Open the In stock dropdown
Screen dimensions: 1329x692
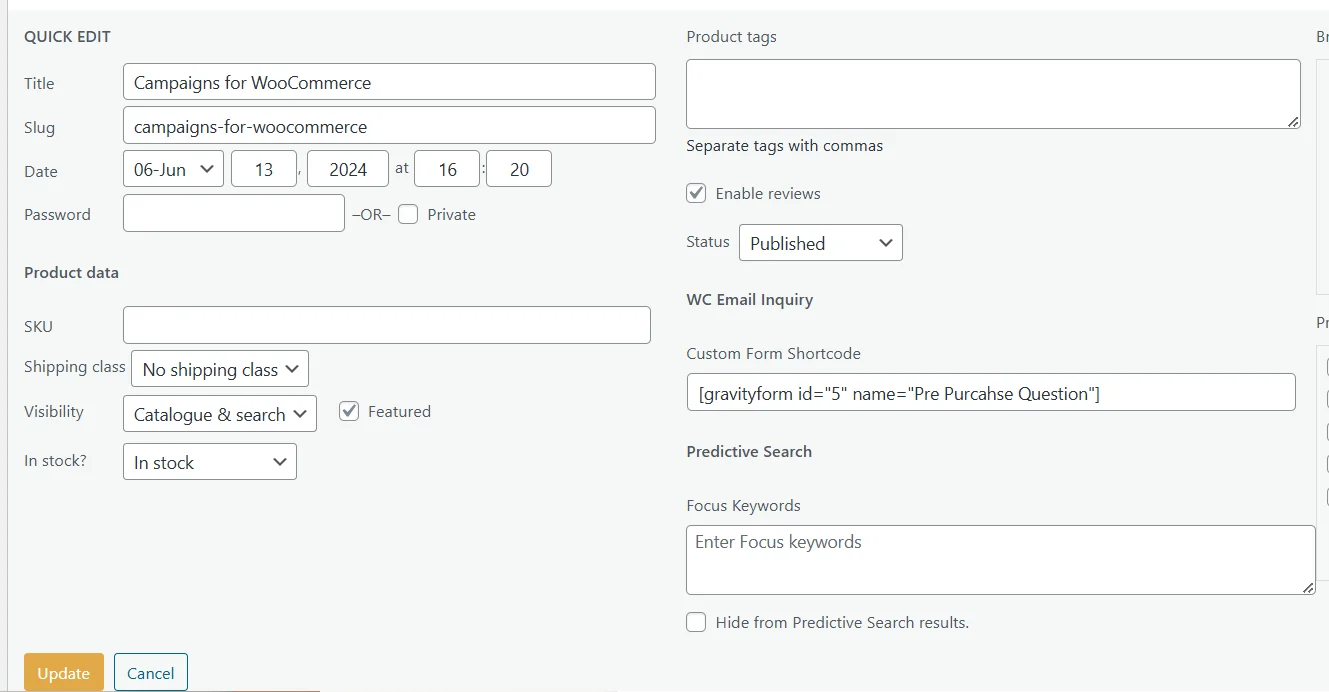[x=210, y=462]
